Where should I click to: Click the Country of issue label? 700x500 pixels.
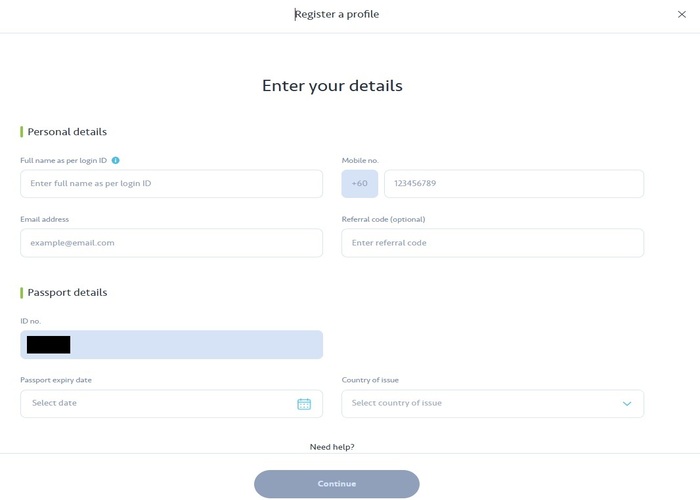[x=370, y=380]
